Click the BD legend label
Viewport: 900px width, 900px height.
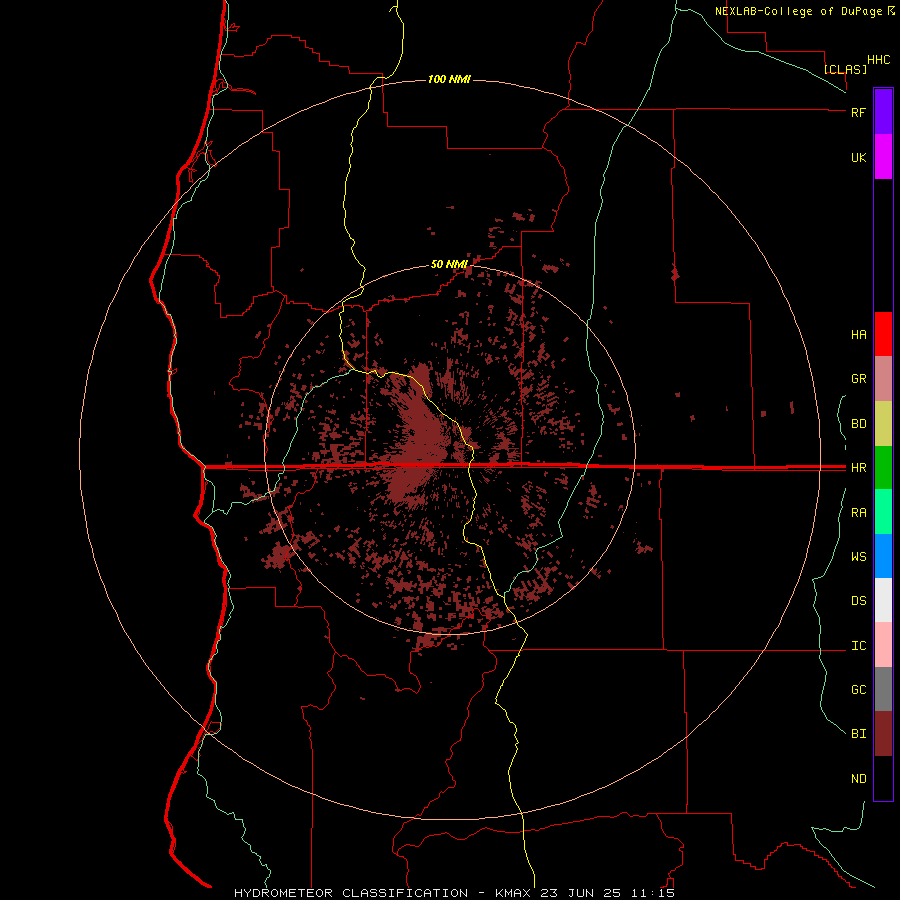pyautogui.click(x=858, y=424)
